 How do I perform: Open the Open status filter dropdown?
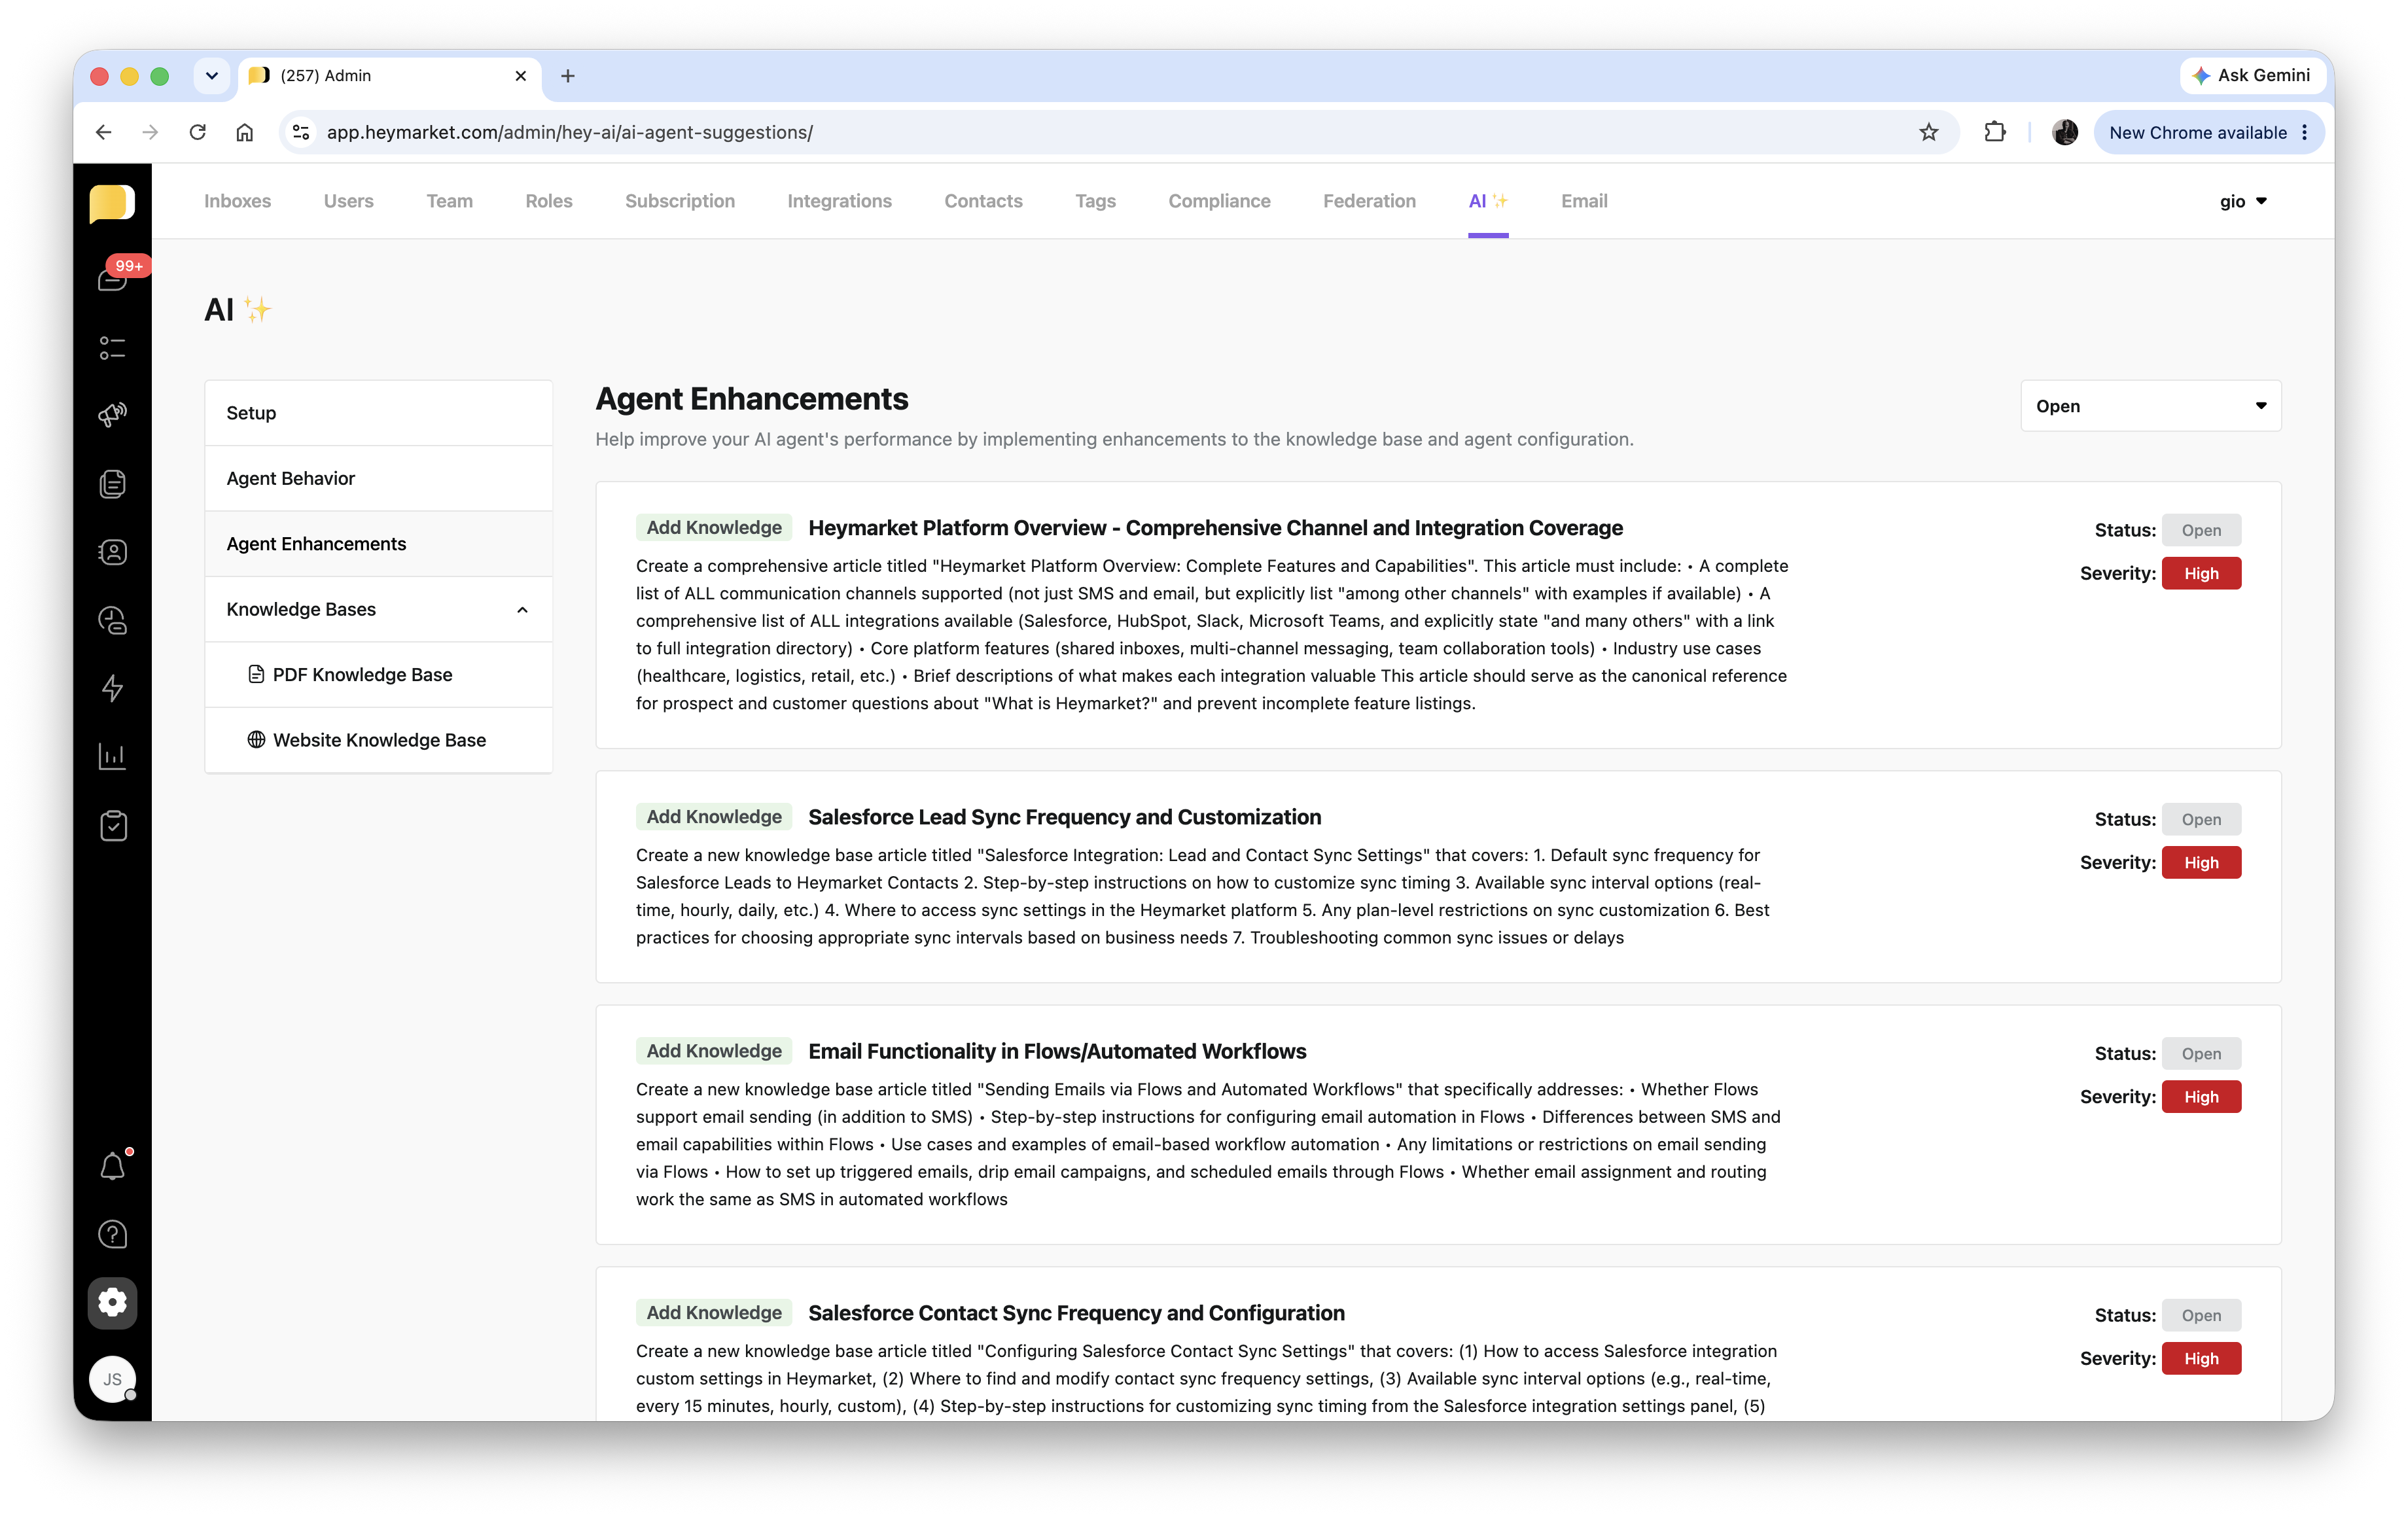tap(2150, 406)
